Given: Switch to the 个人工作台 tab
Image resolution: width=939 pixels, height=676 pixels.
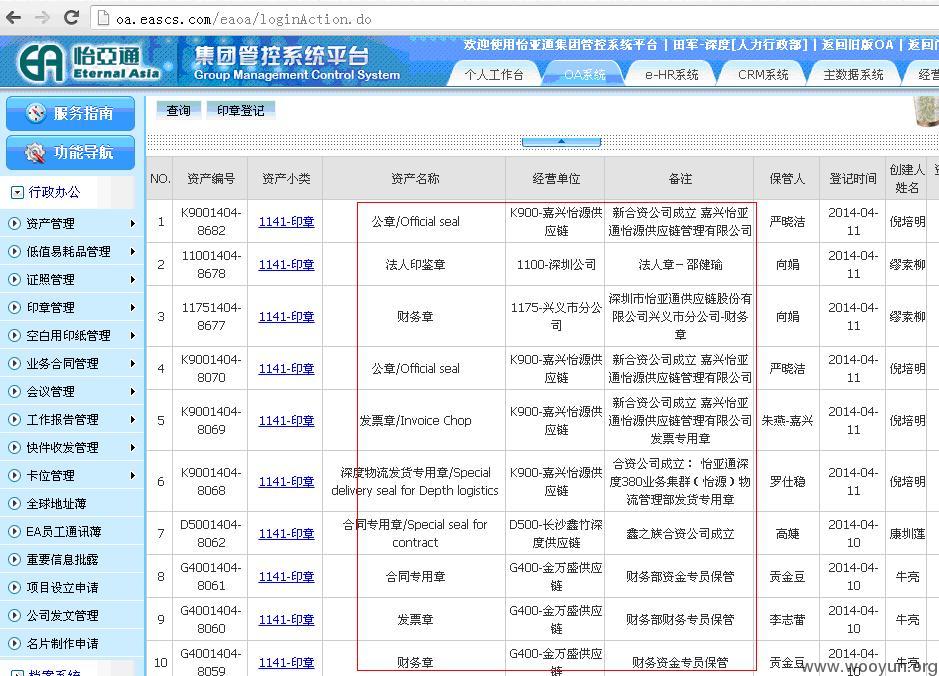Looking at the screenshot, I should coord(494,74).
